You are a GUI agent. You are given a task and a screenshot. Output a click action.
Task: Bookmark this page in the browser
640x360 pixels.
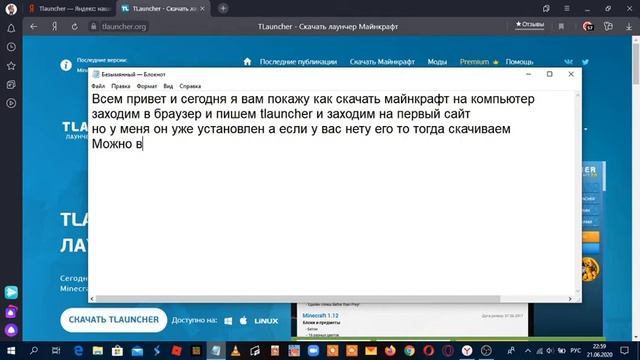coord(561,27)
